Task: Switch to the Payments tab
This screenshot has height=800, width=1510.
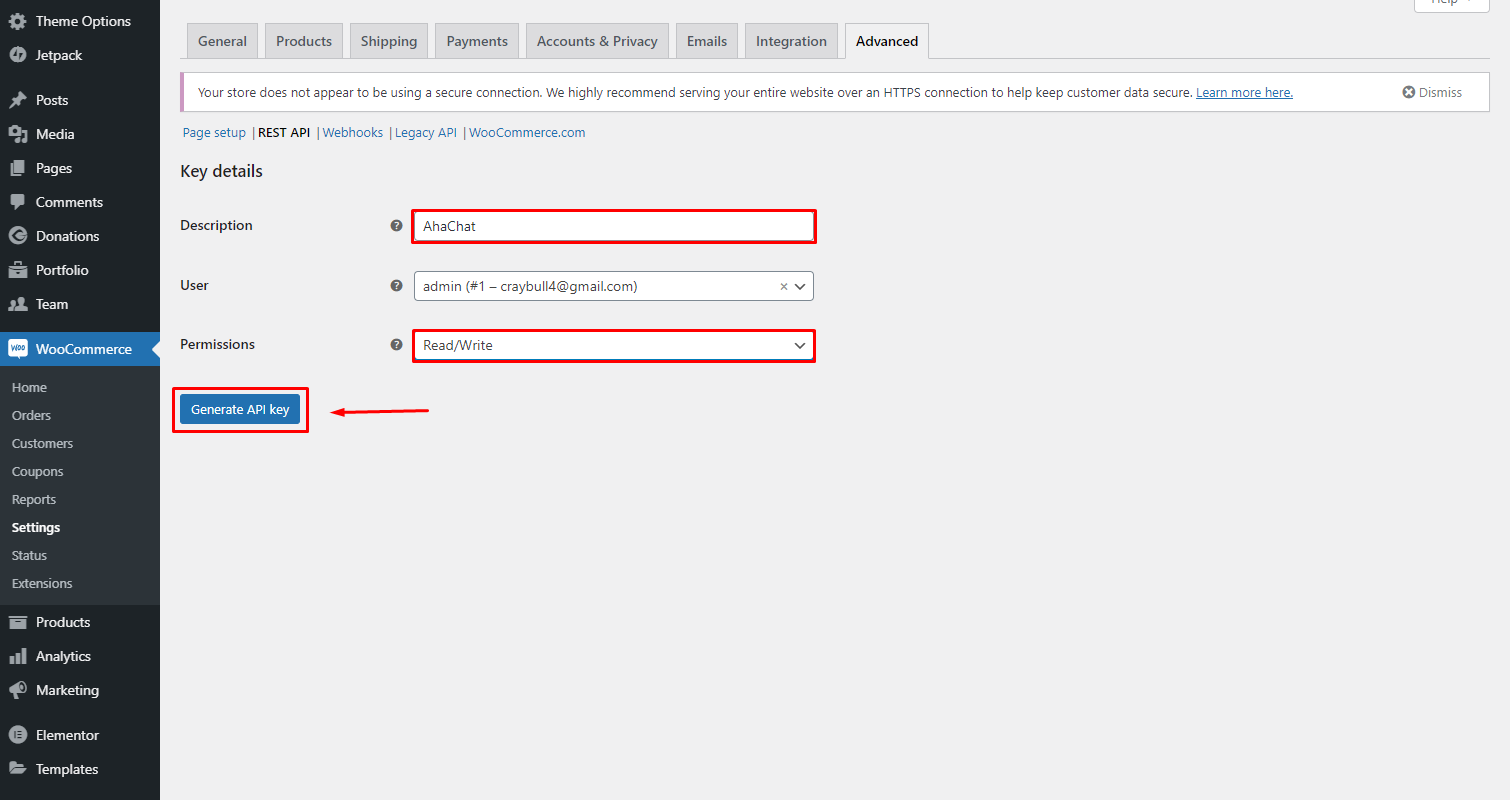Action: (x=477, y=41)
